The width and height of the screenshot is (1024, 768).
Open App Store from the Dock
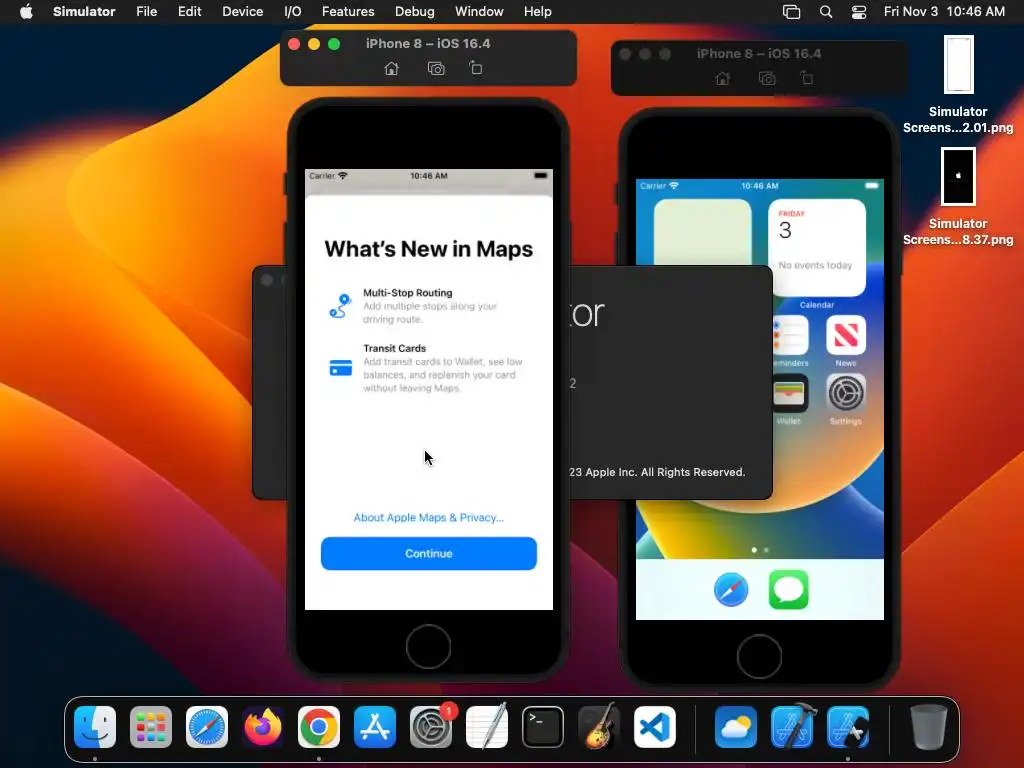(375, 727)
